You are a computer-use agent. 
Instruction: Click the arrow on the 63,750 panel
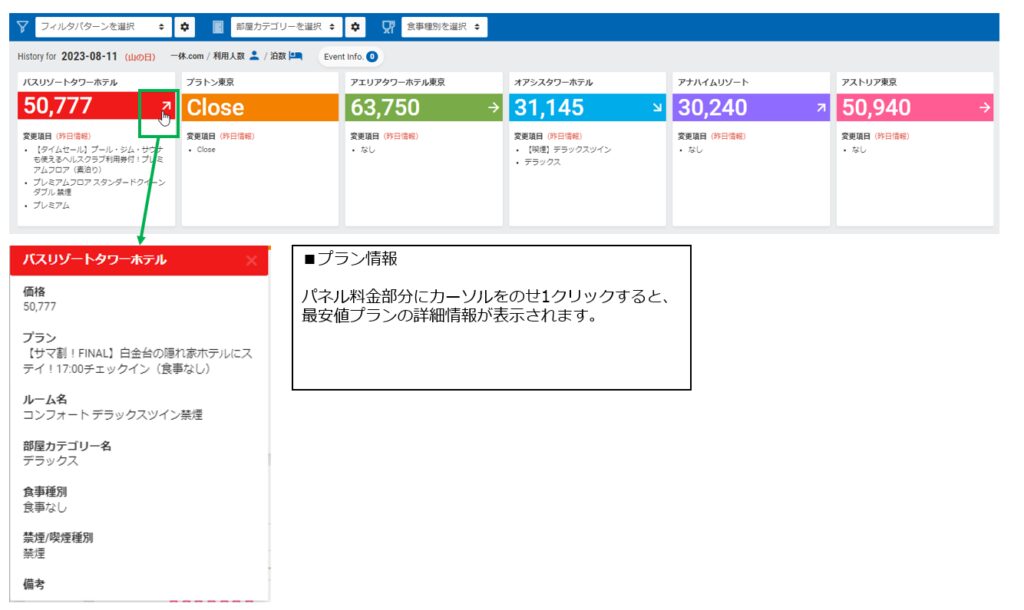click(493, 107)
